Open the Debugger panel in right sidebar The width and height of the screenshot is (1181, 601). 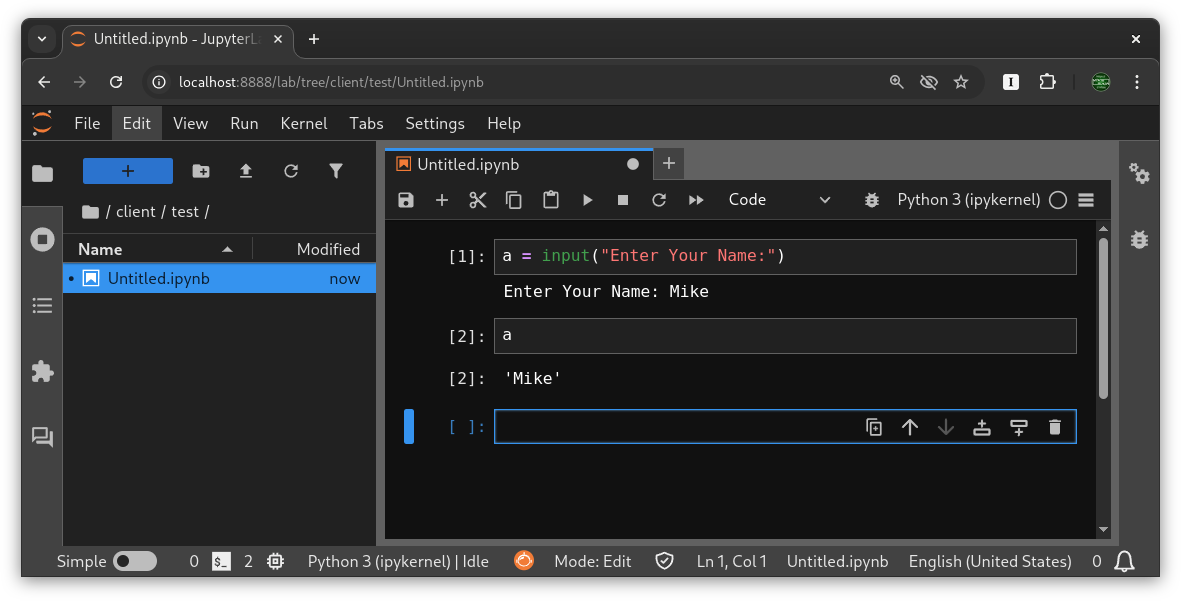[x=1139, y=239]
